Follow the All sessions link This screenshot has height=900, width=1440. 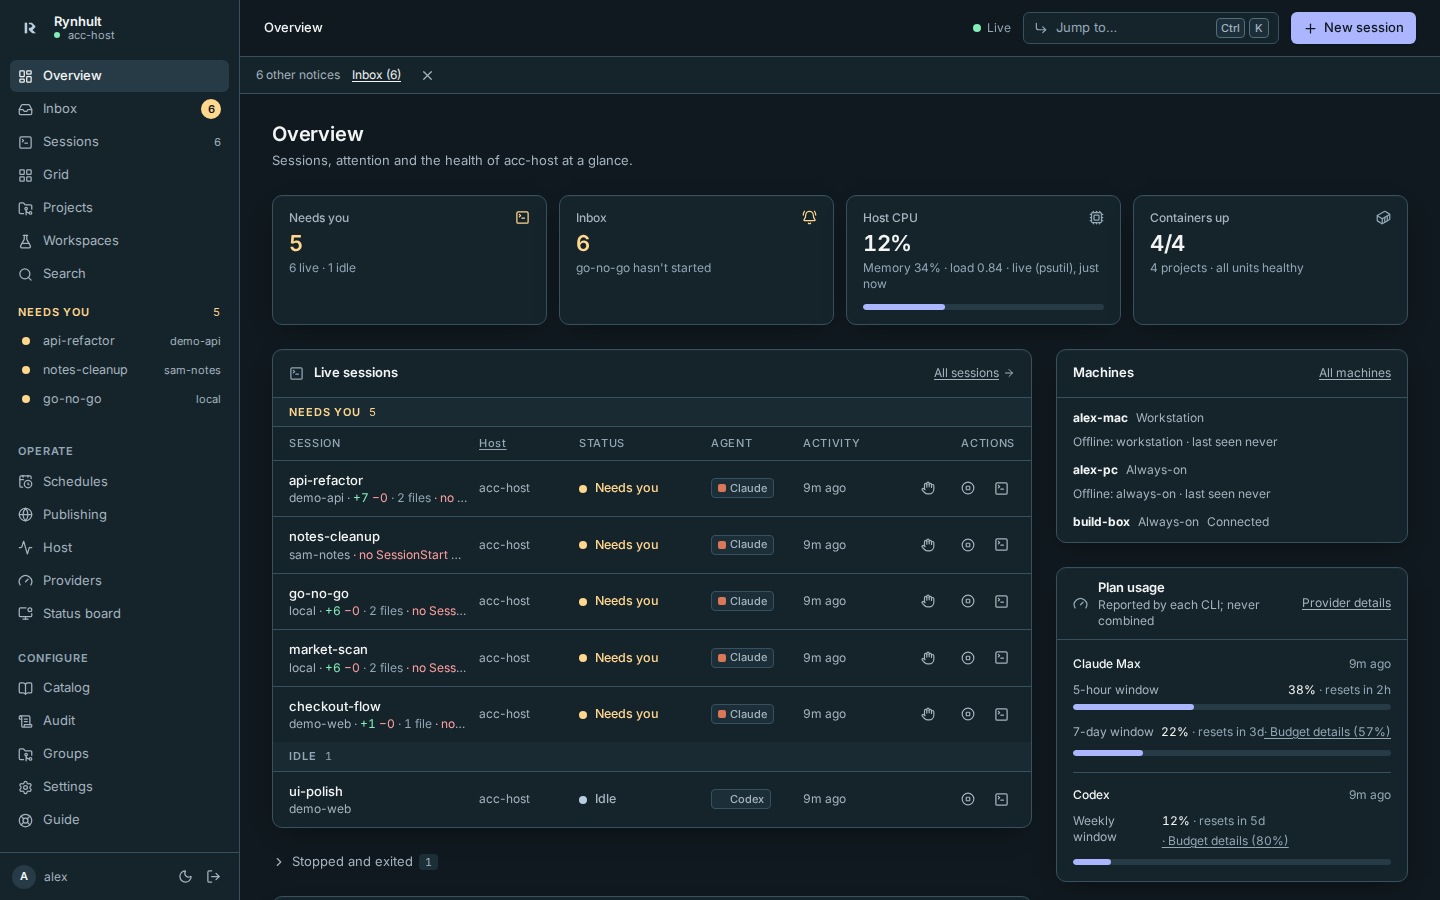pos(974,373)
